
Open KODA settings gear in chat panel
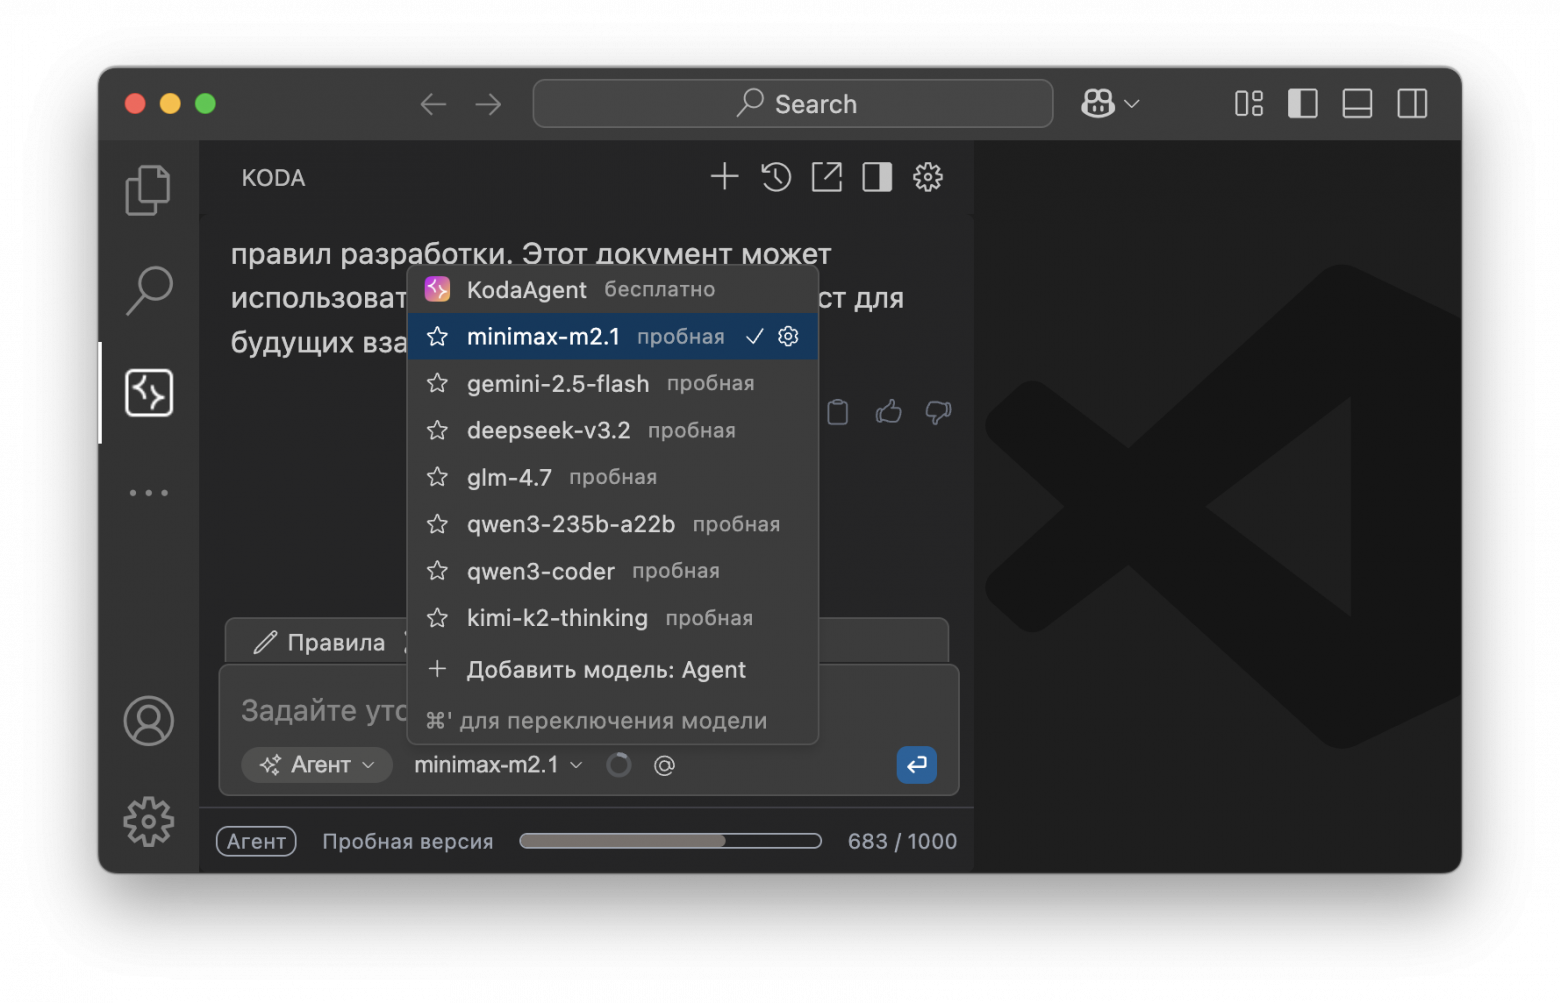(928, 176)
